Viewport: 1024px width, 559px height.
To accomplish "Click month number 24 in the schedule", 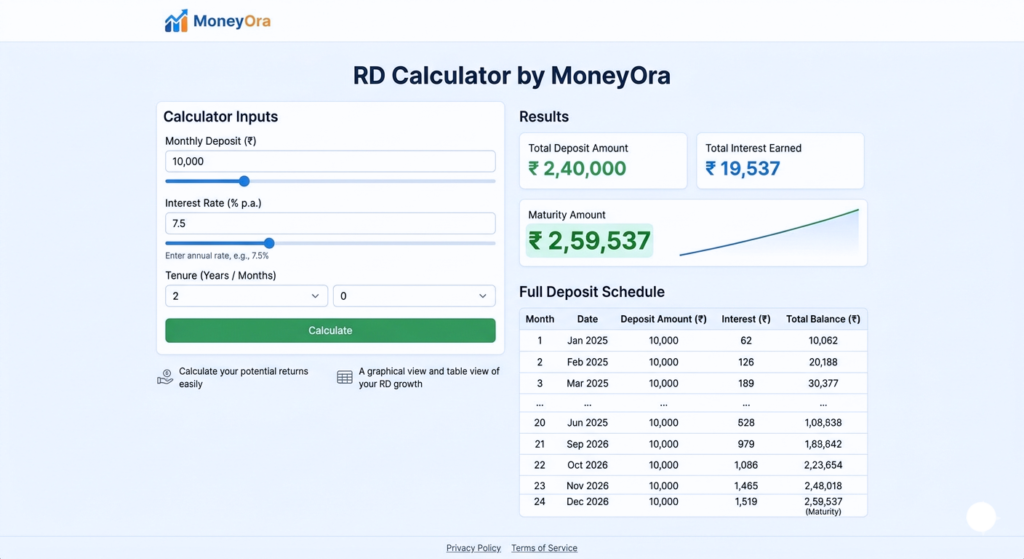I will coord(539,502).
